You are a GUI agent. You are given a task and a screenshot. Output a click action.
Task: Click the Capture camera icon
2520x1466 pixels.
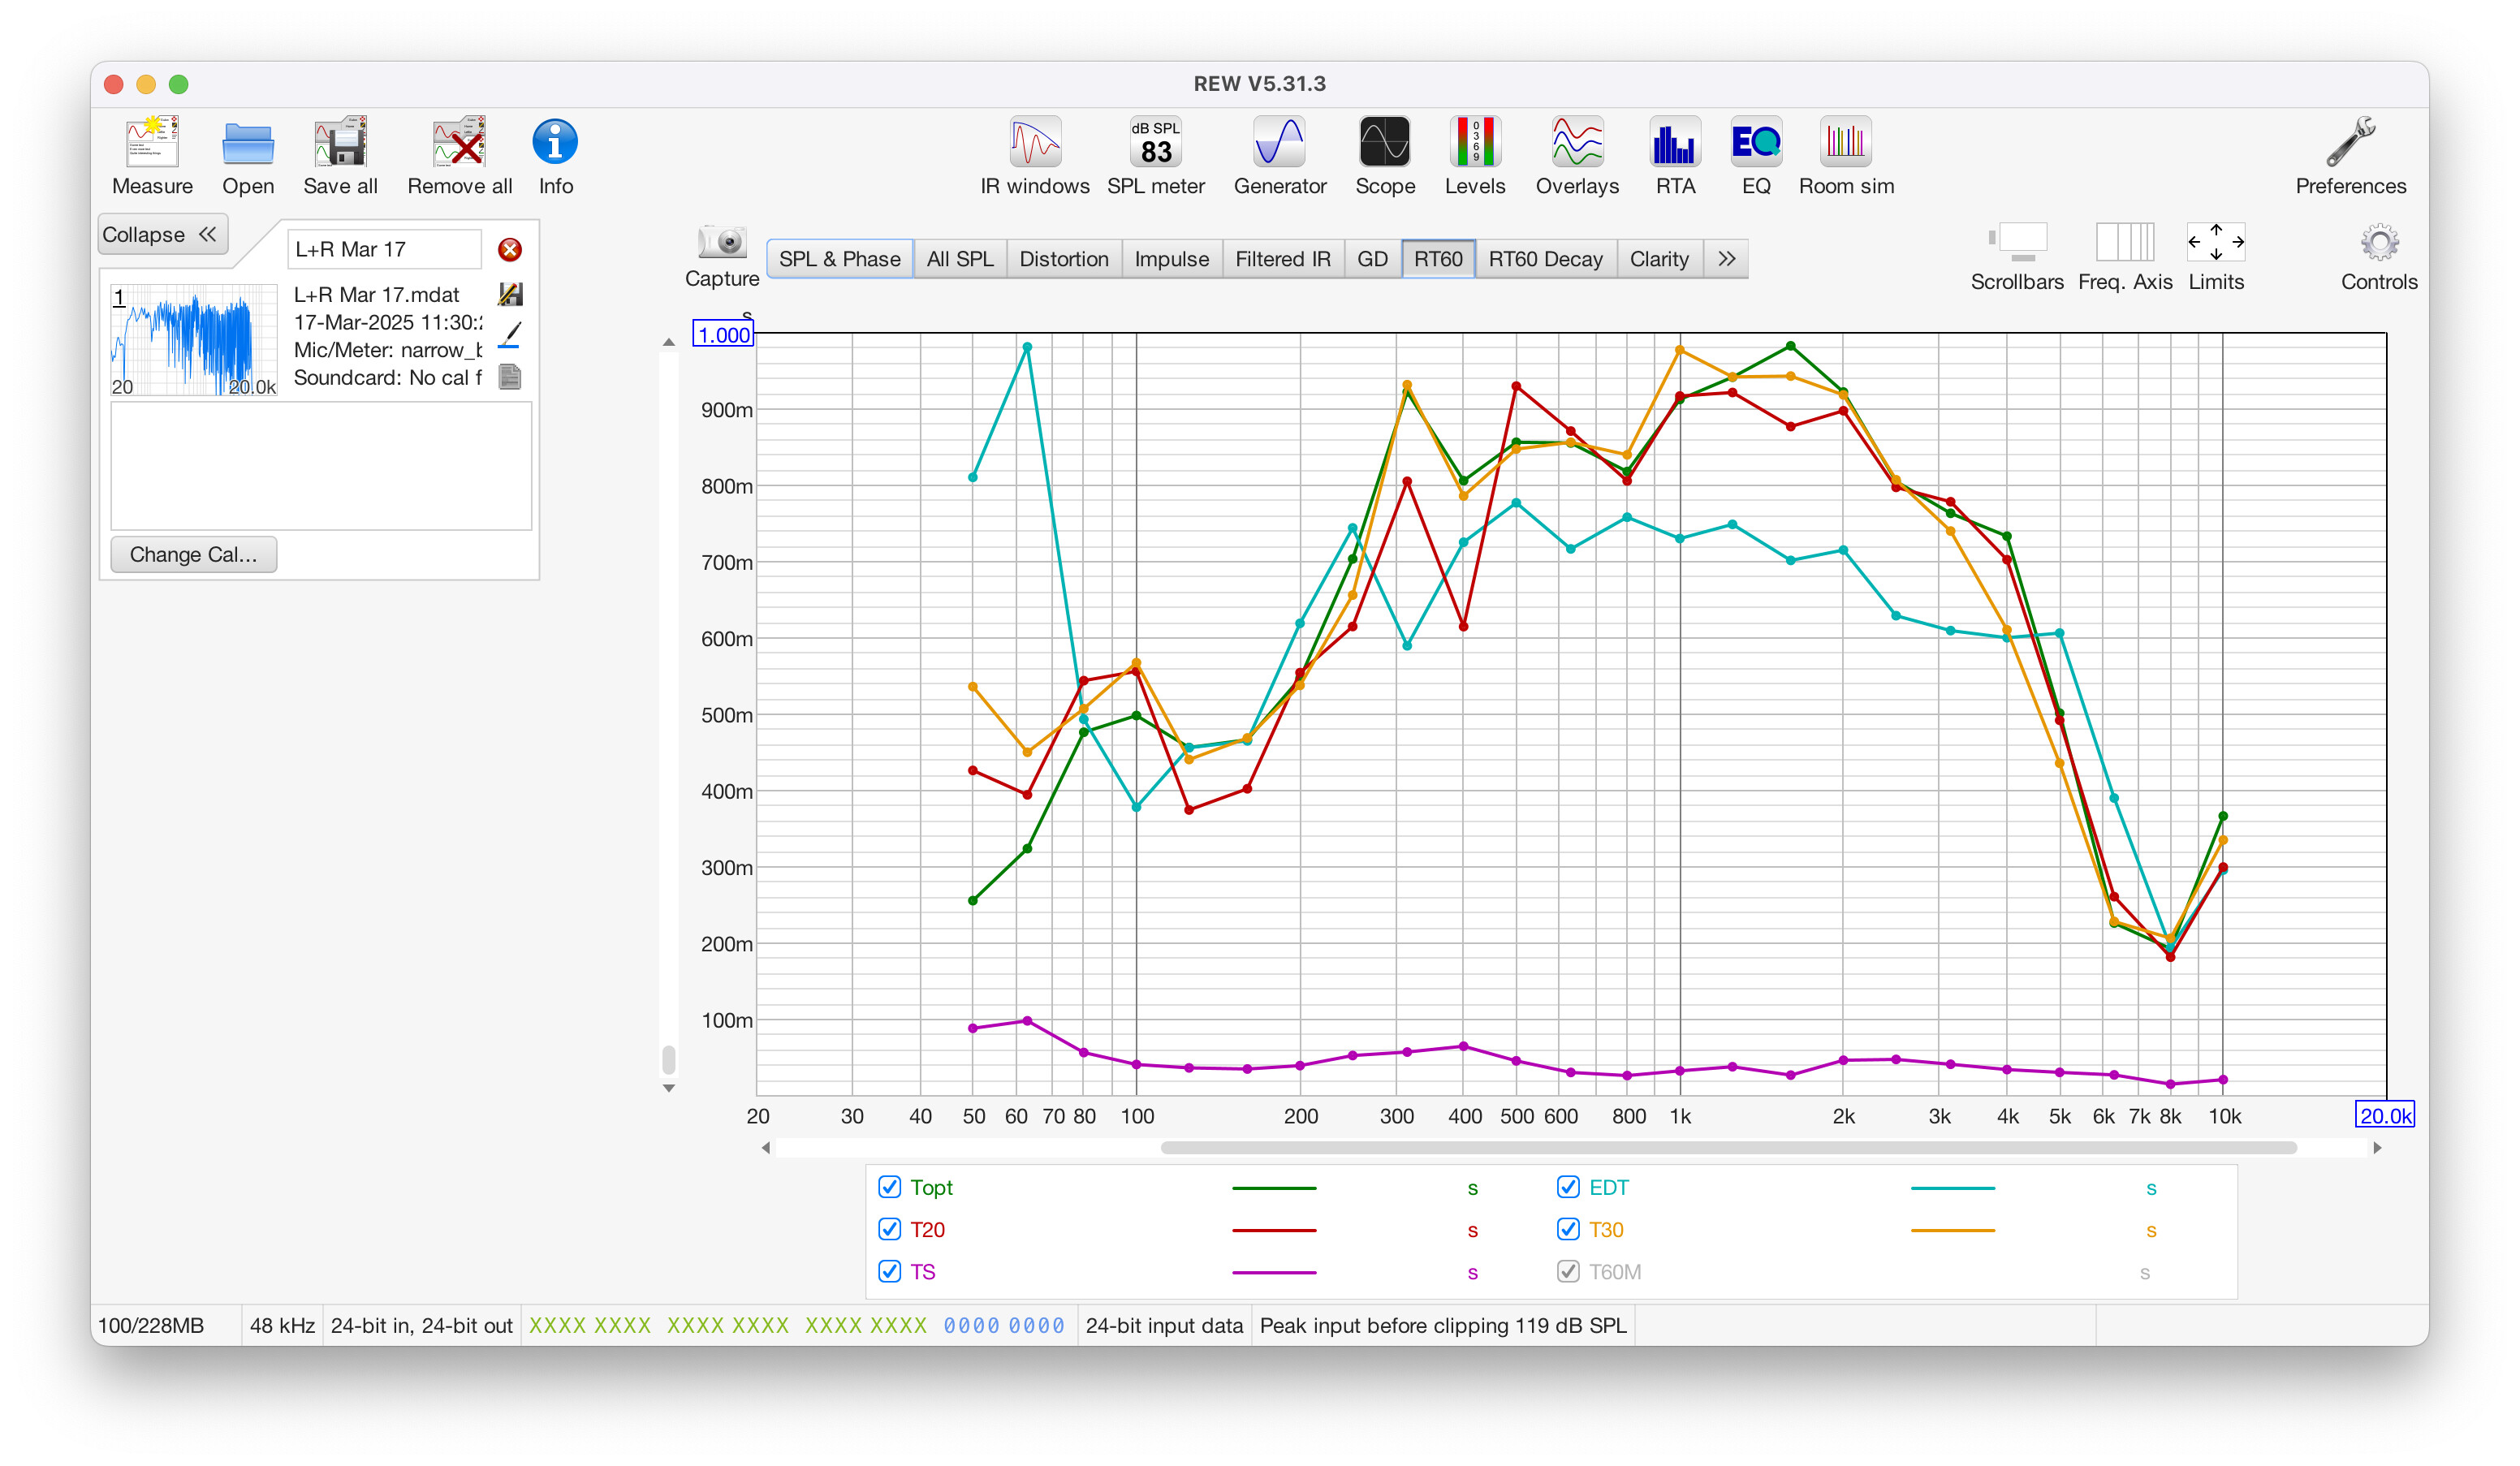721,243
